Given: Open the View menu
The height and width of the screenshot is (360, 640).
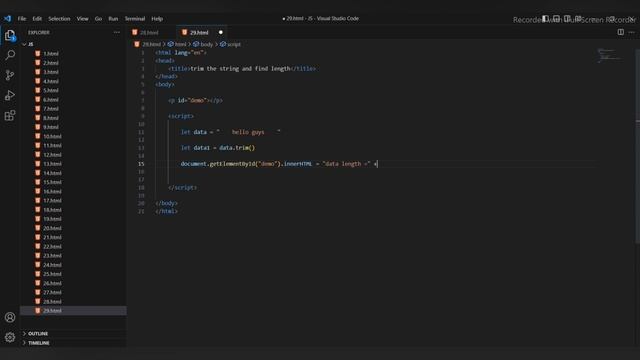Looking at the screenshot, I should click(x=82, y=19).
